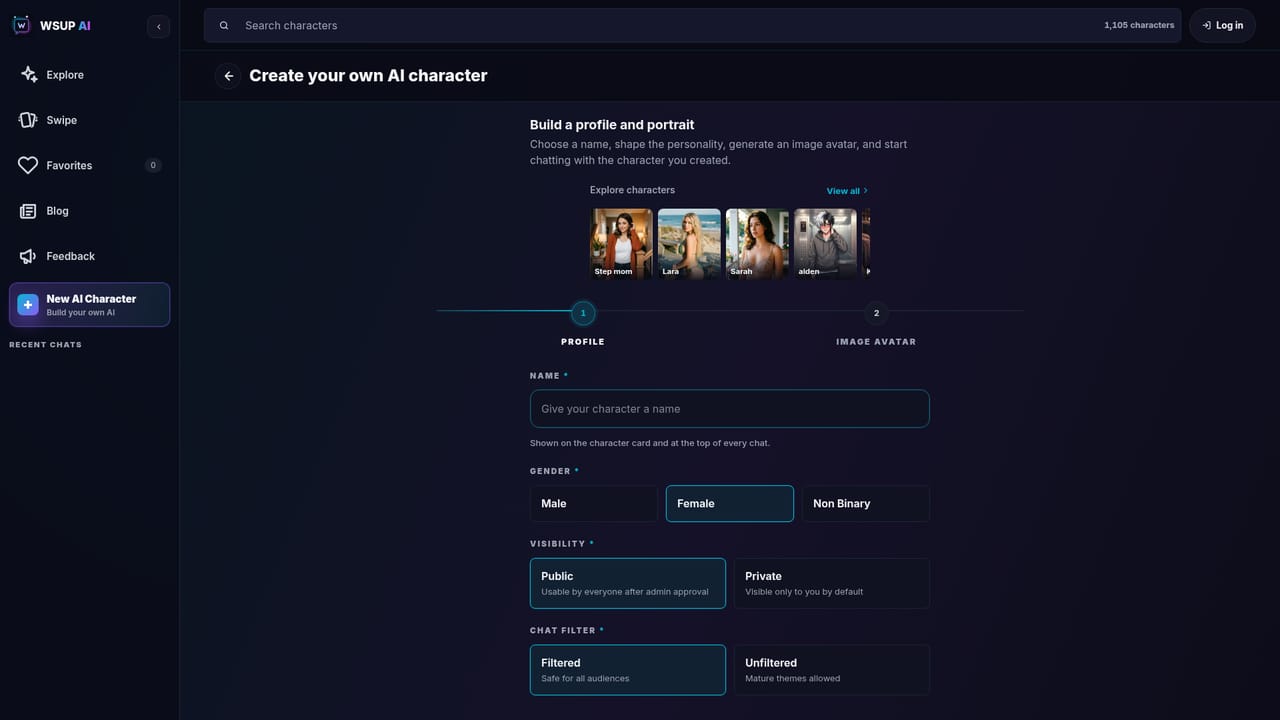Click the Favorites count badge 0
This screenshot has width=1280, height=720.
(x=153, y=165)
